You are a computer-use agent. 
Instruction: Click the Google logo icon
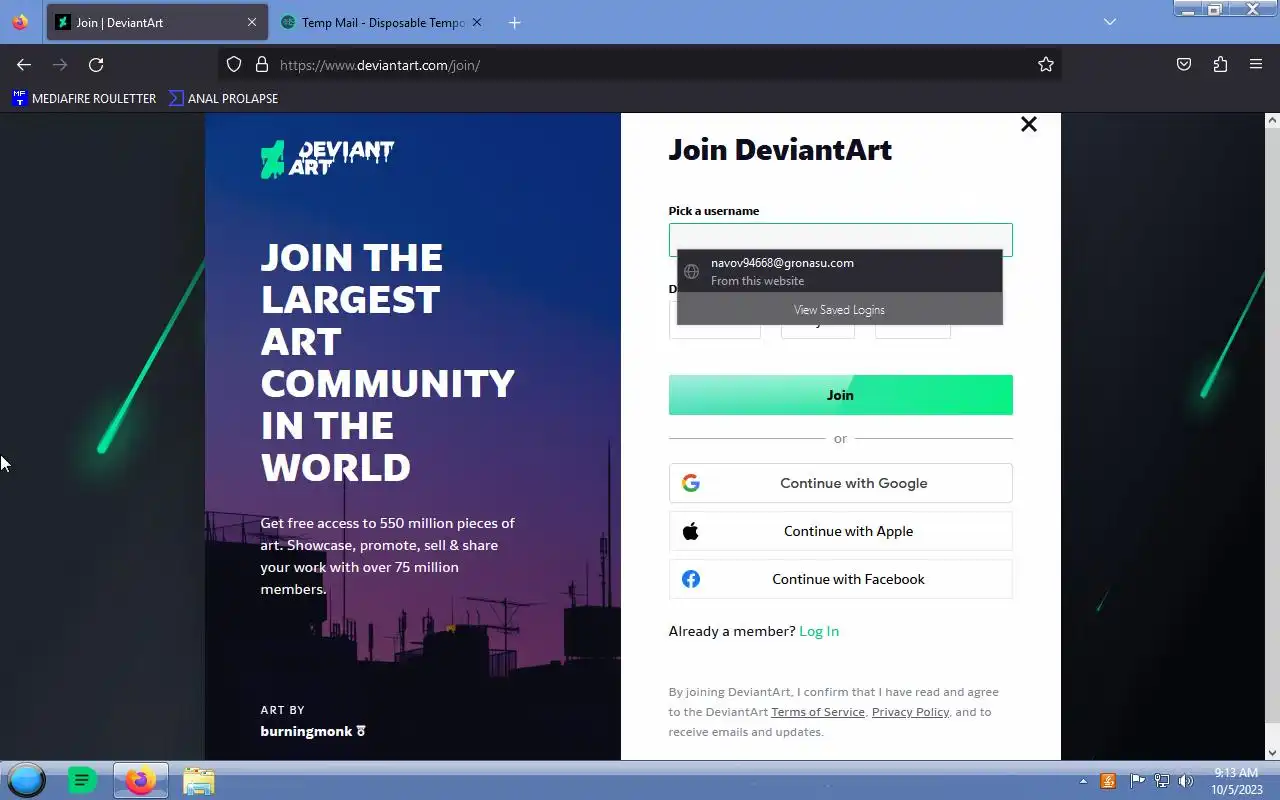[691, 483]
